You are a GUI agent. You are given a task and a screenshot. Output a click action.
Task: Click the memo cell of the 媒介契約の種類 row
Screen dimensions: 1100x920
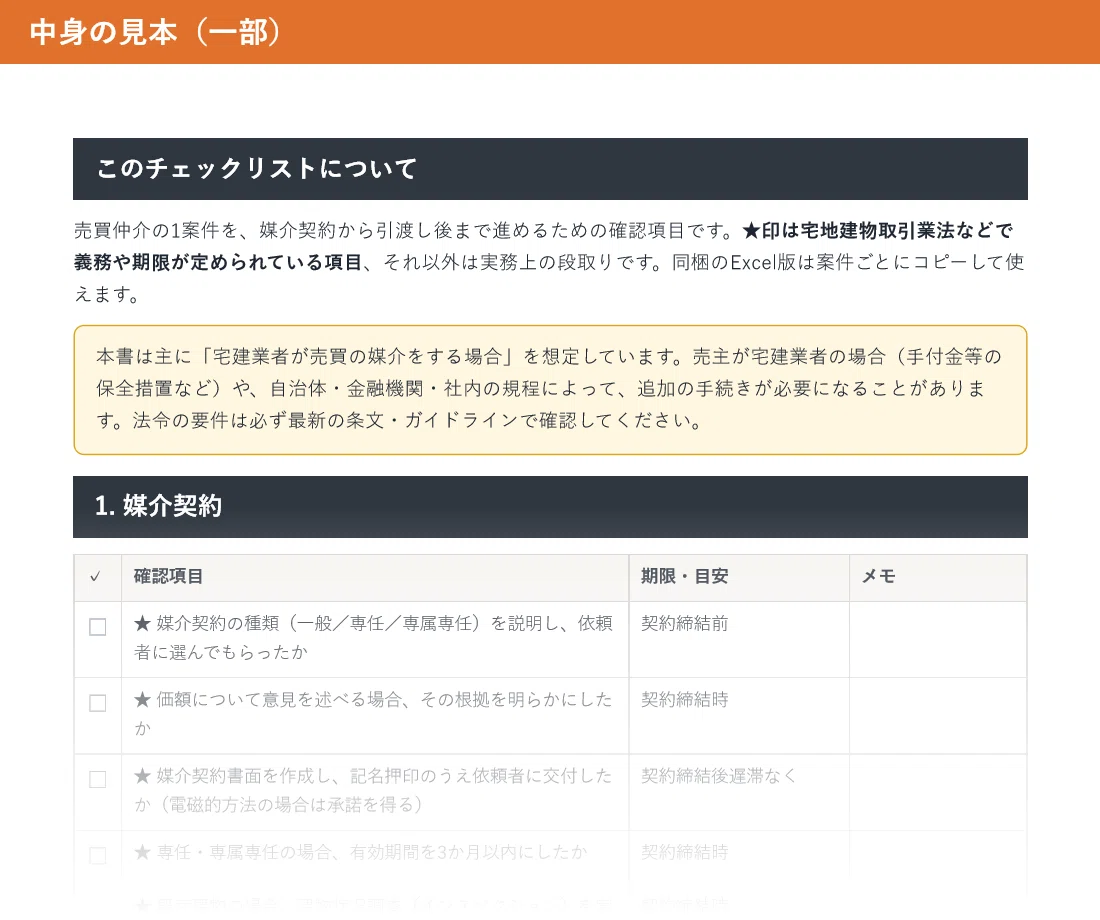point(938,639)
